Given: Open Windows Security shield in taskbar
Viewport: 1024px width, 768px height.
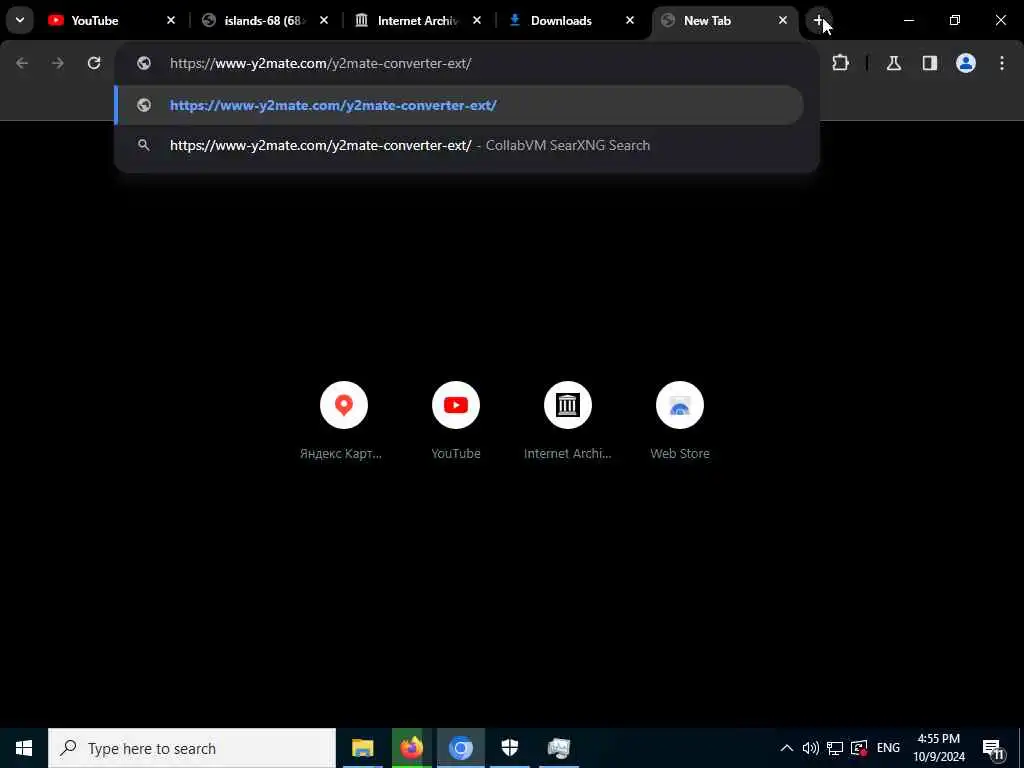Looking at the screenshot, I should coord(509,748).
